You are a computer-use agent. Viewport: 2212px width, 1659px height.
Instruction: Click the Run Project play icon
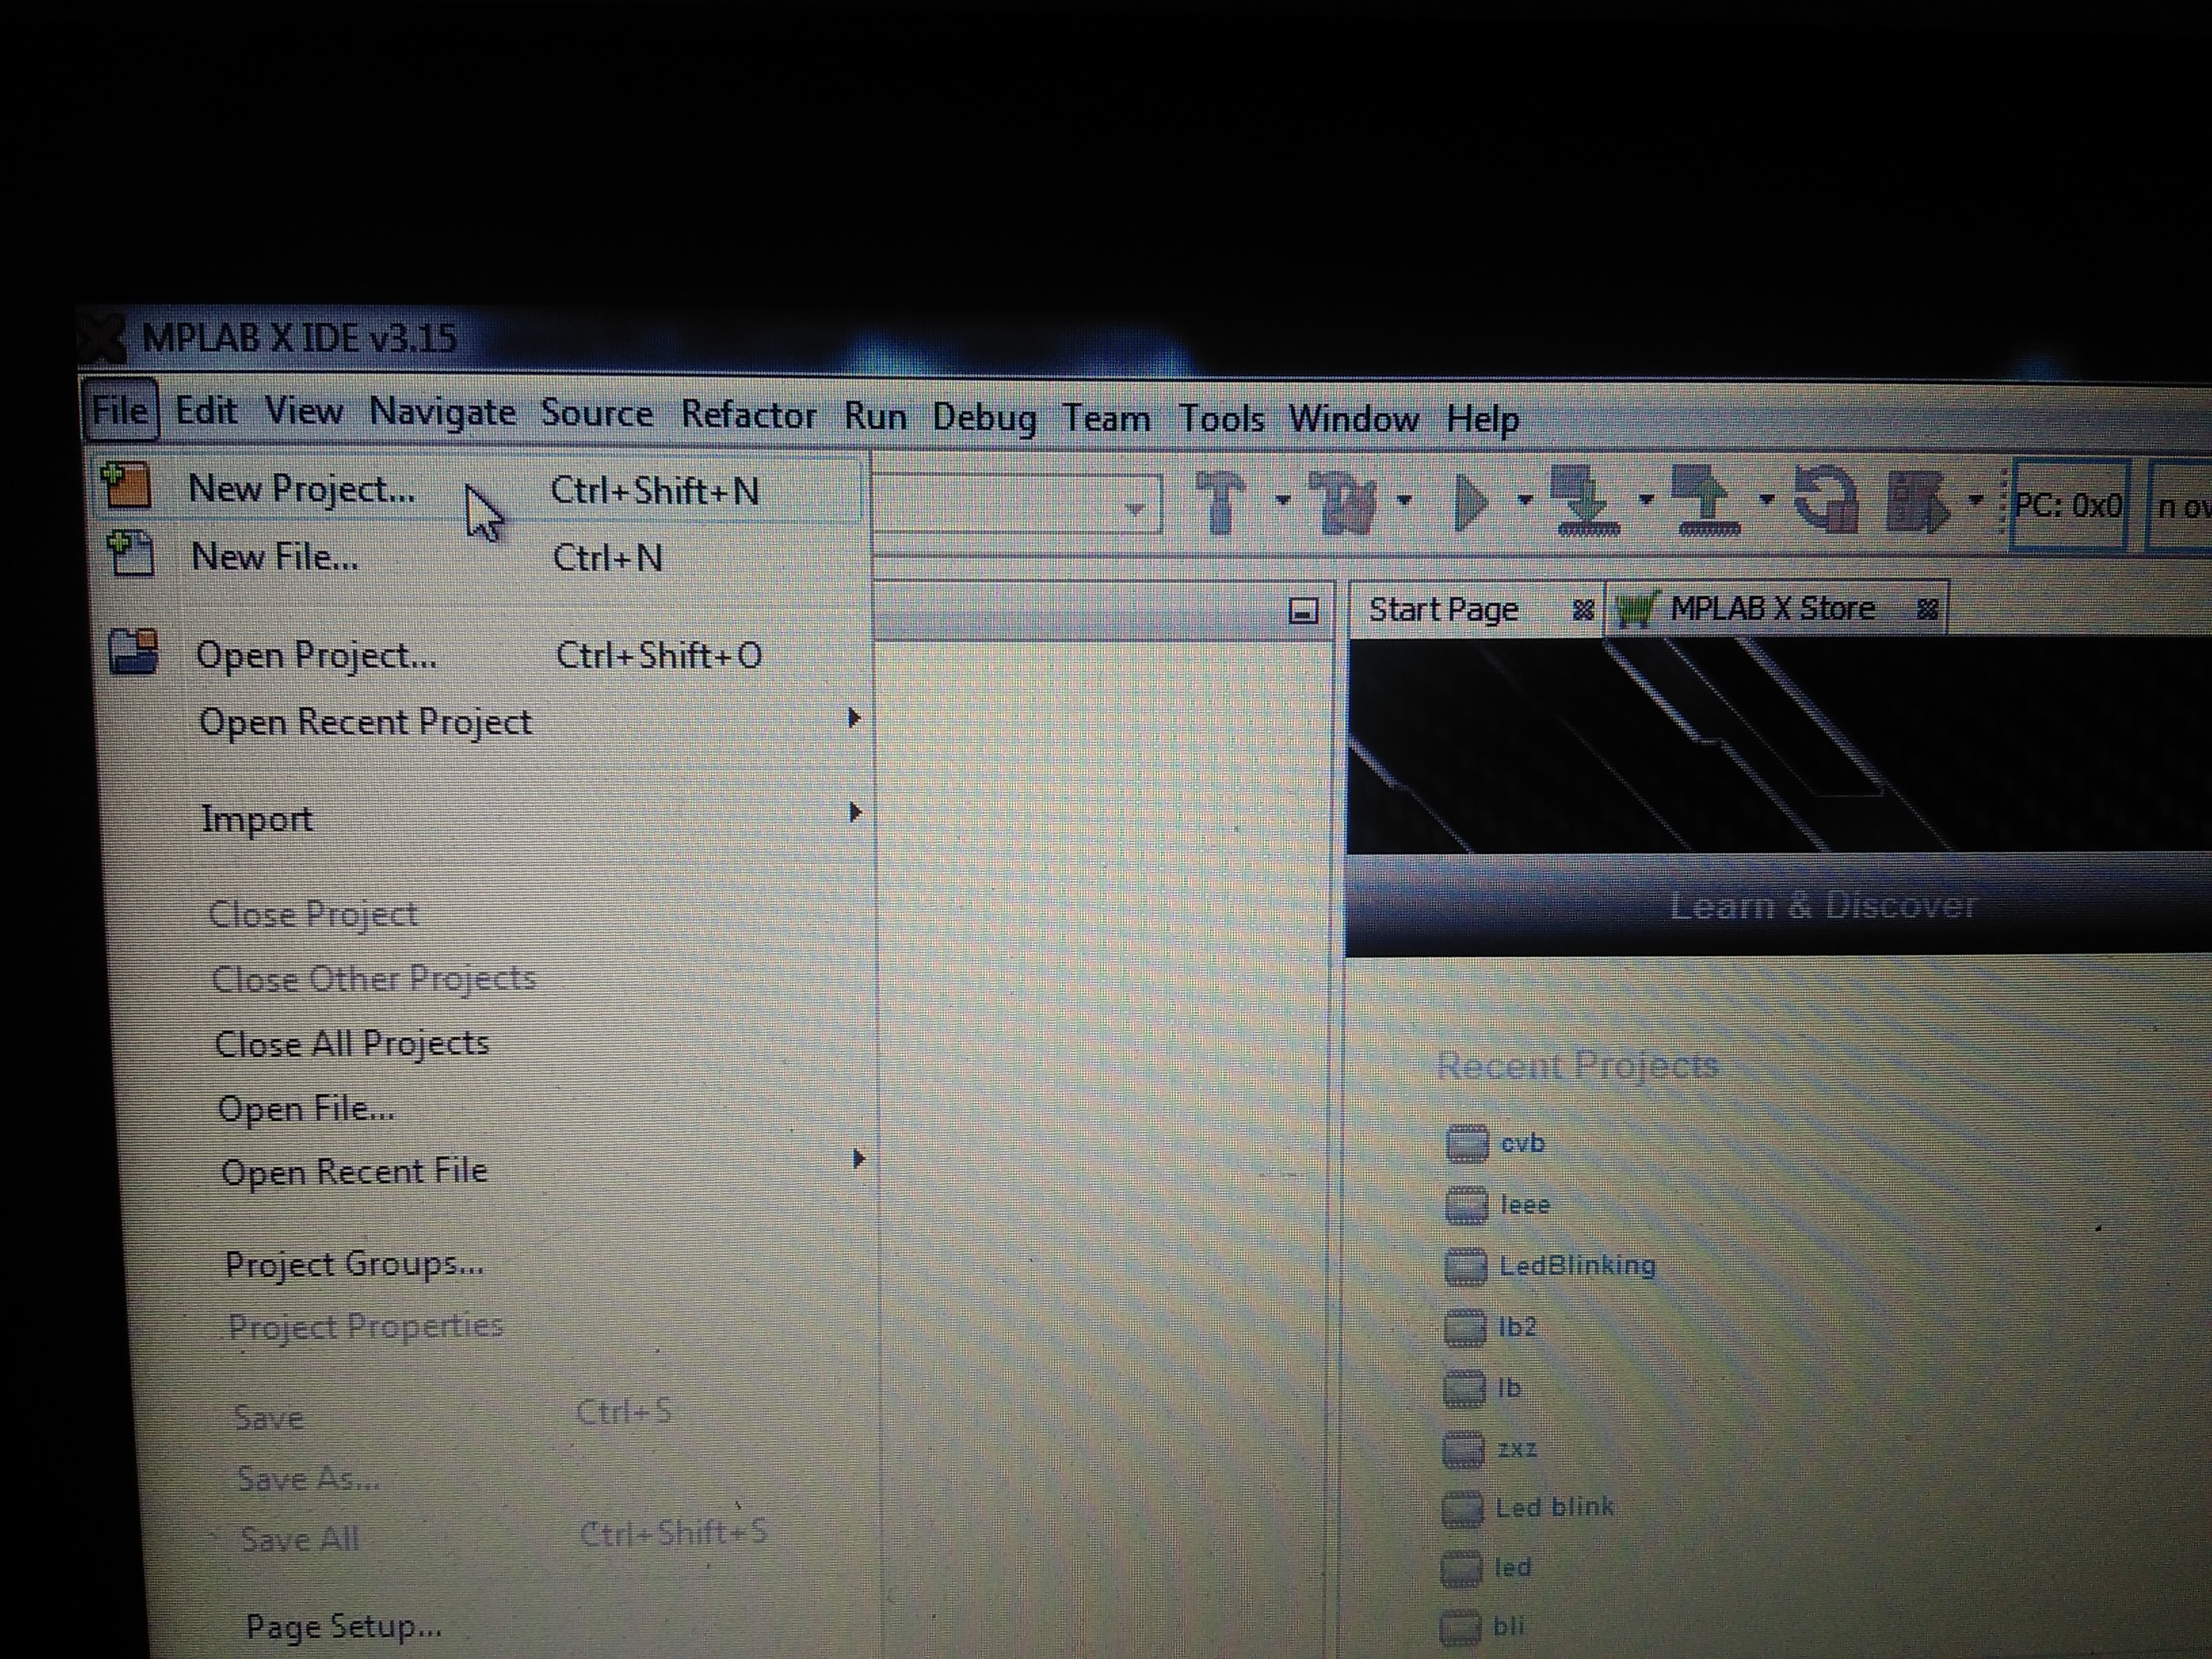click(1469, 503)
